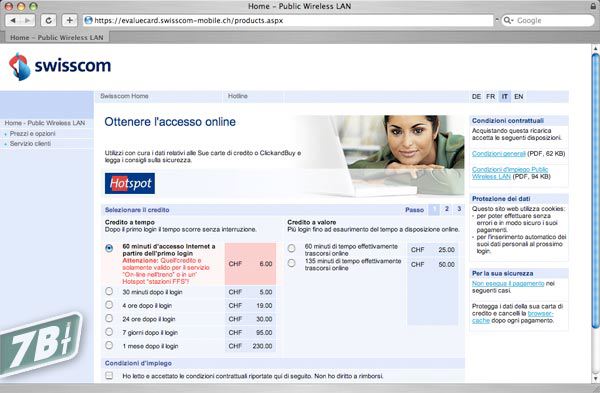Go back with the browser back arrow
This screenshot has width=600, height=393.
(x=13, y=20)
